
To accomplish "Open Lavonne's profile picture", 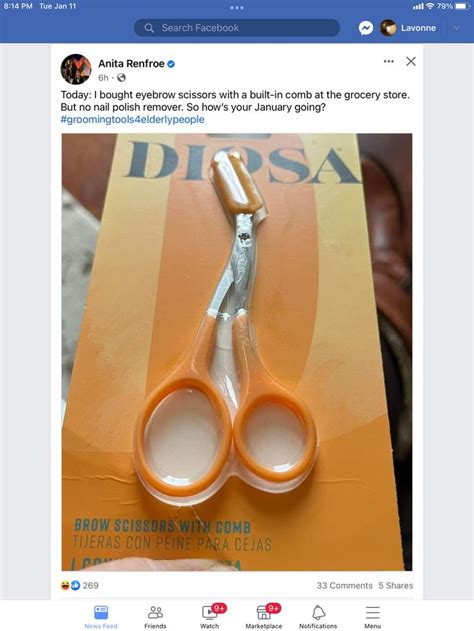I will pyautogui.click(x=388, y=28).
